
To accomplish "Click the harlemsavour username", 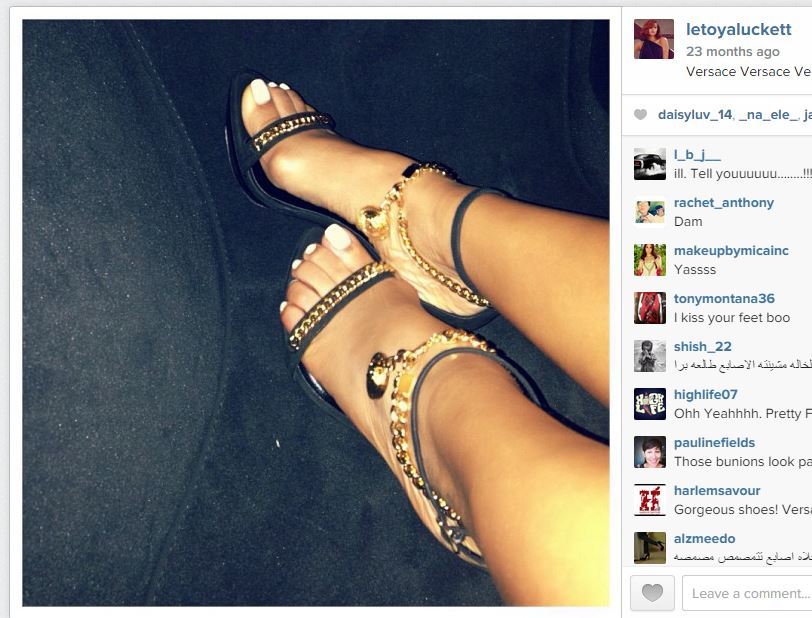I will click(717, 491).
